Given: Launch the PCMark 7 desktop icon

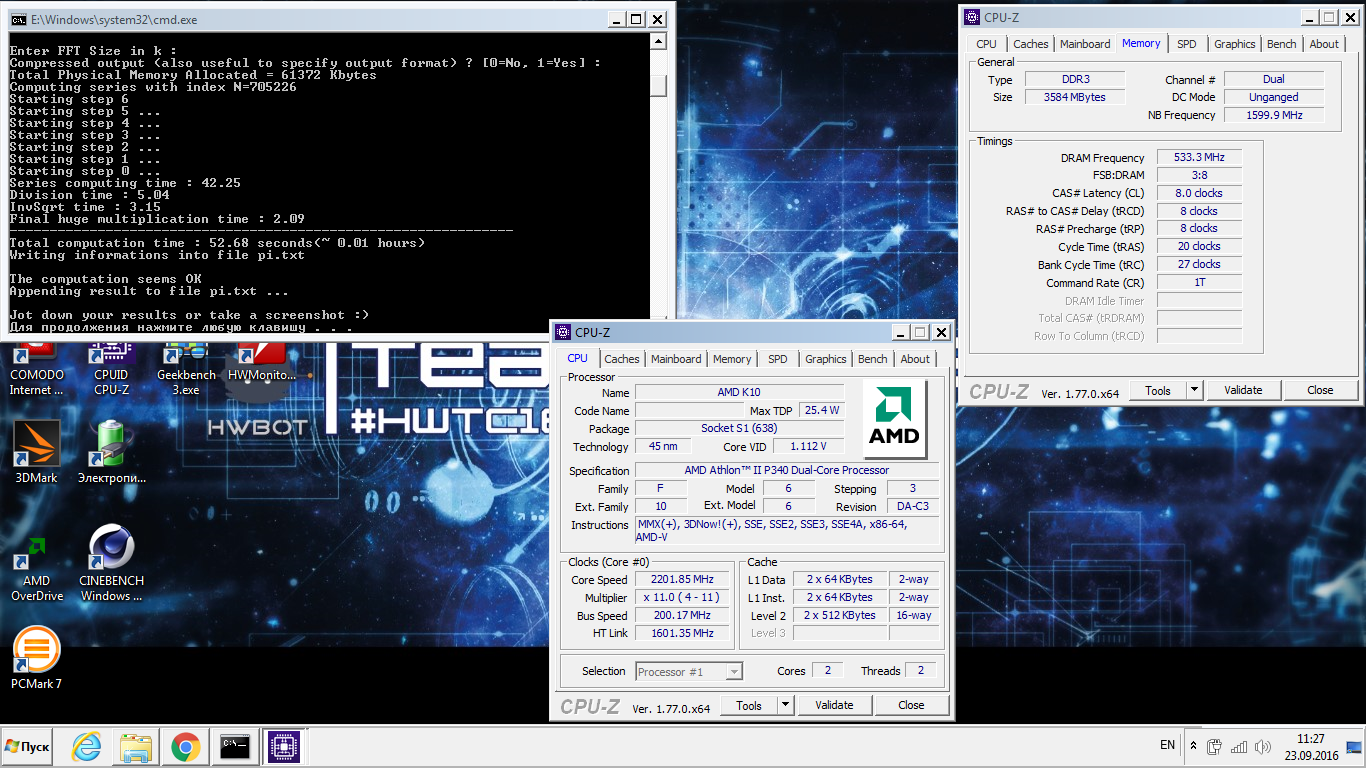Looking at the screenshot, I should pos(37,658).
